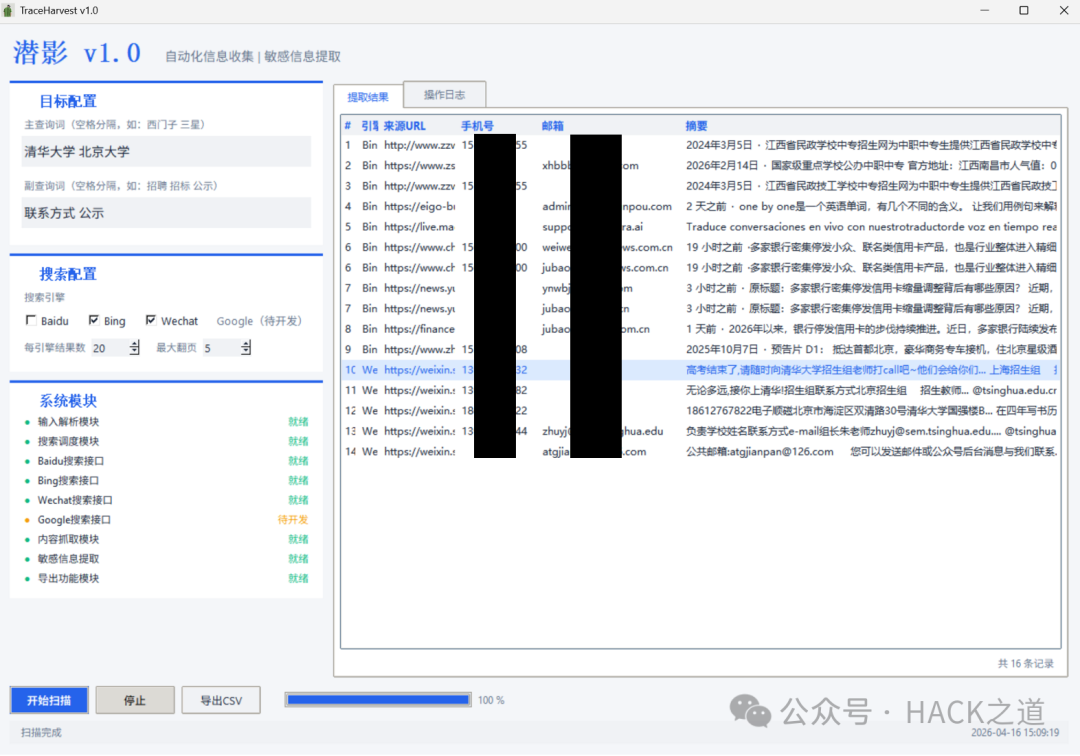
Task: Select highlighted row 10 weixin result
Action: pos(700,370)
